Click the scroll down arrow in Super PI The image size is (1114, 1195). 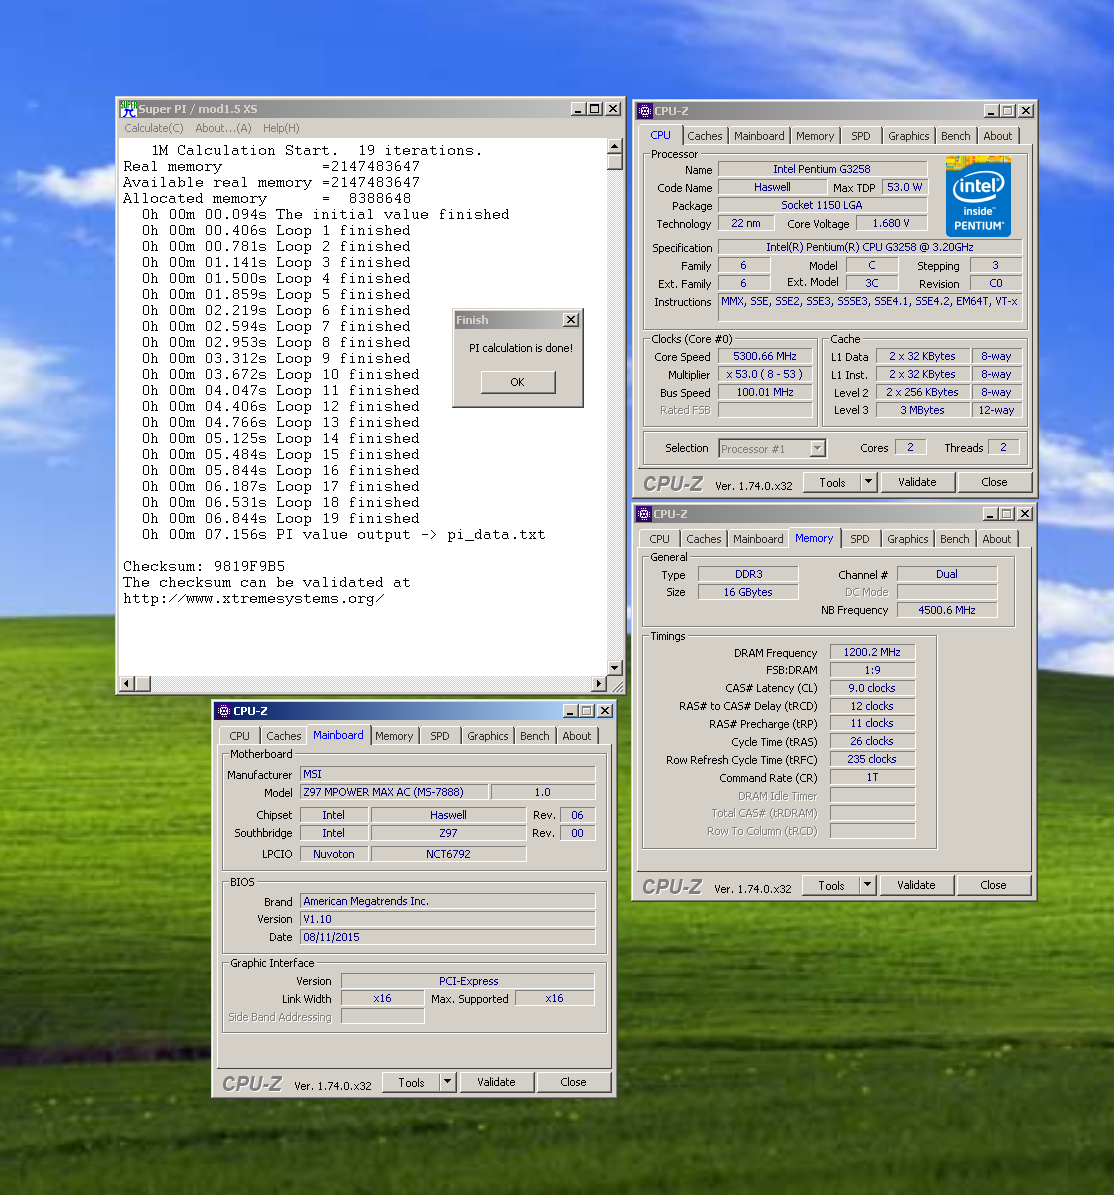coord(615,668)
